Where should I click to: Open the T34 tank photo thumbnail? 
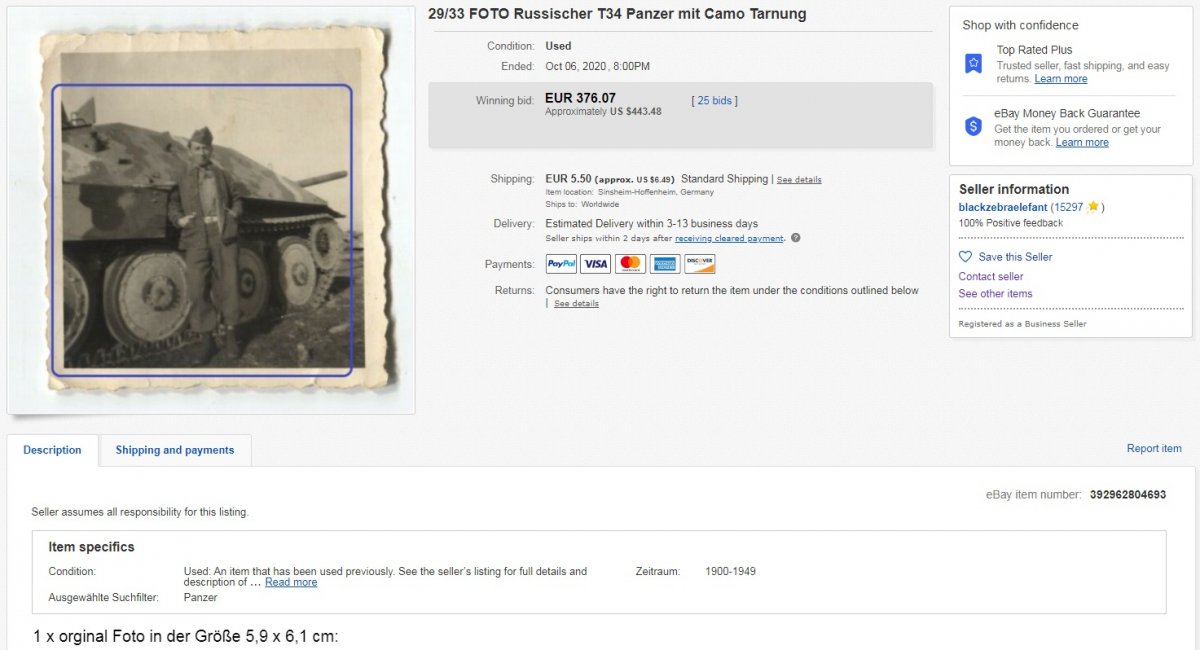pos(210,210)
